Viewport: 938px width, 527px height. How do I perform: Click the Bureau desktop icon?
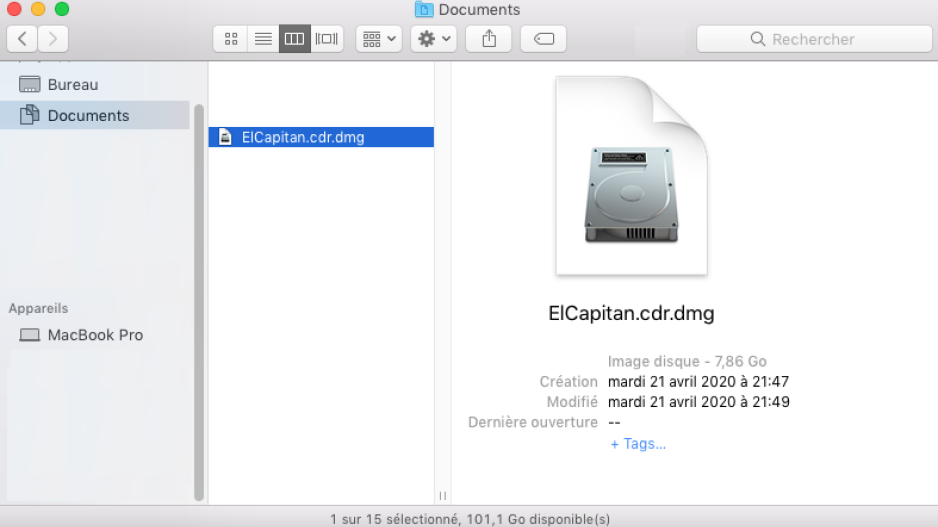coord(29,84)
